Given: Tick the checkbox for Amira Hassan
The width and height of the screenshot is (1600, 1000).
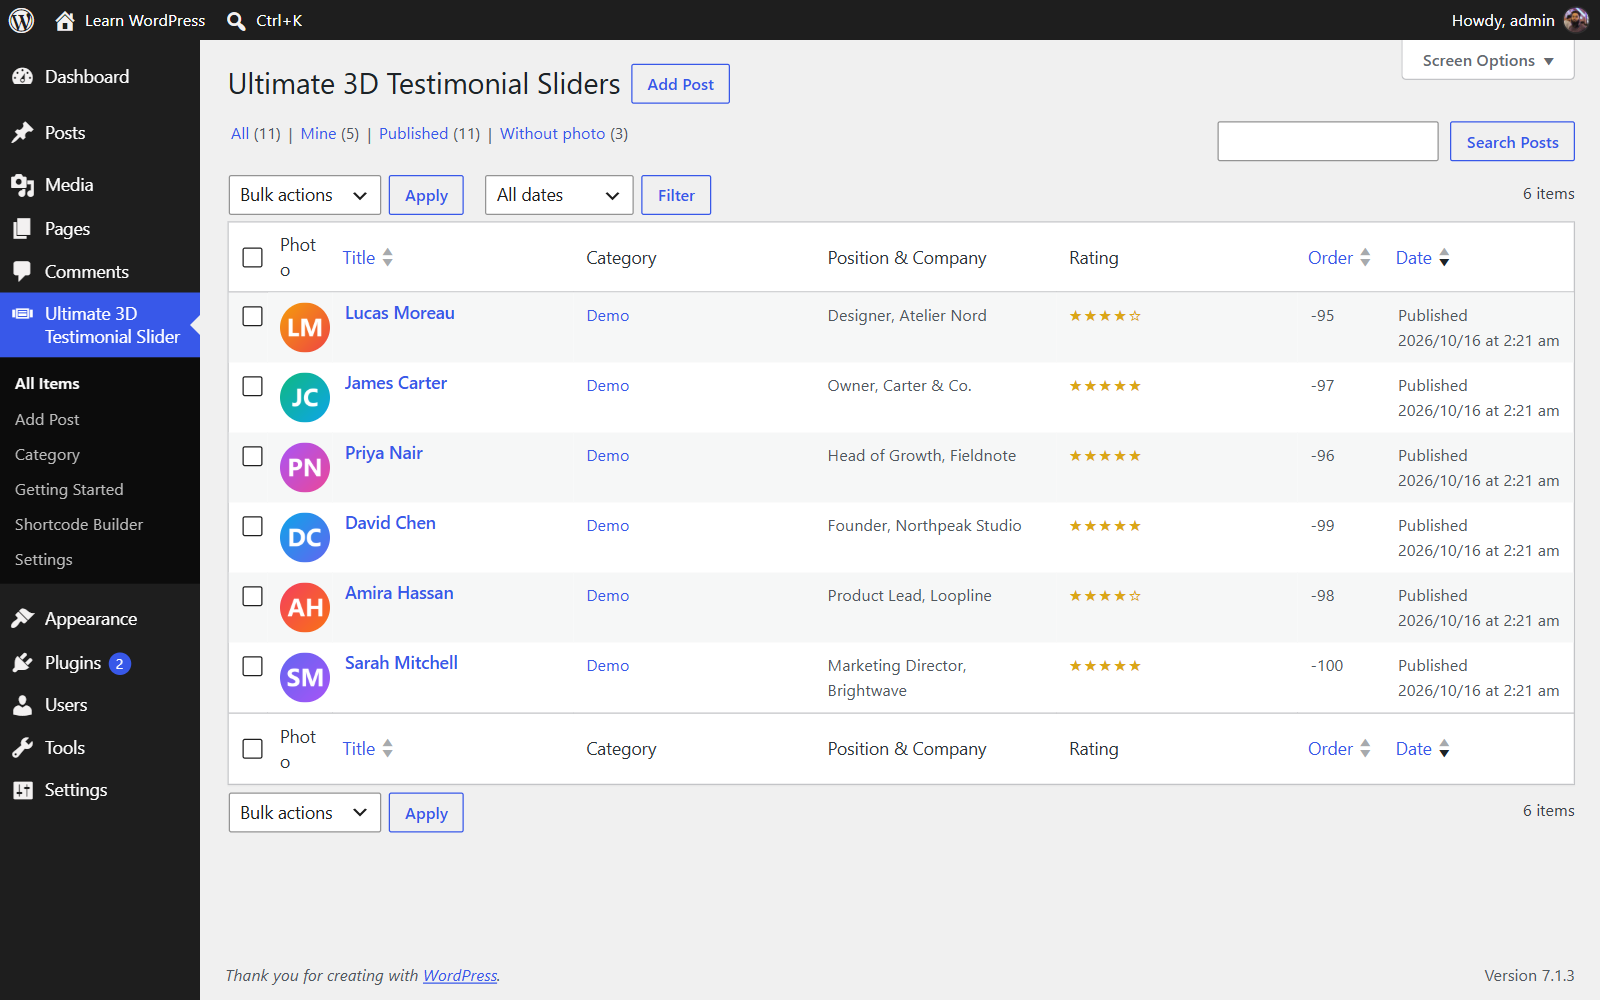Looking at the screenshot, I should [253, 596].
